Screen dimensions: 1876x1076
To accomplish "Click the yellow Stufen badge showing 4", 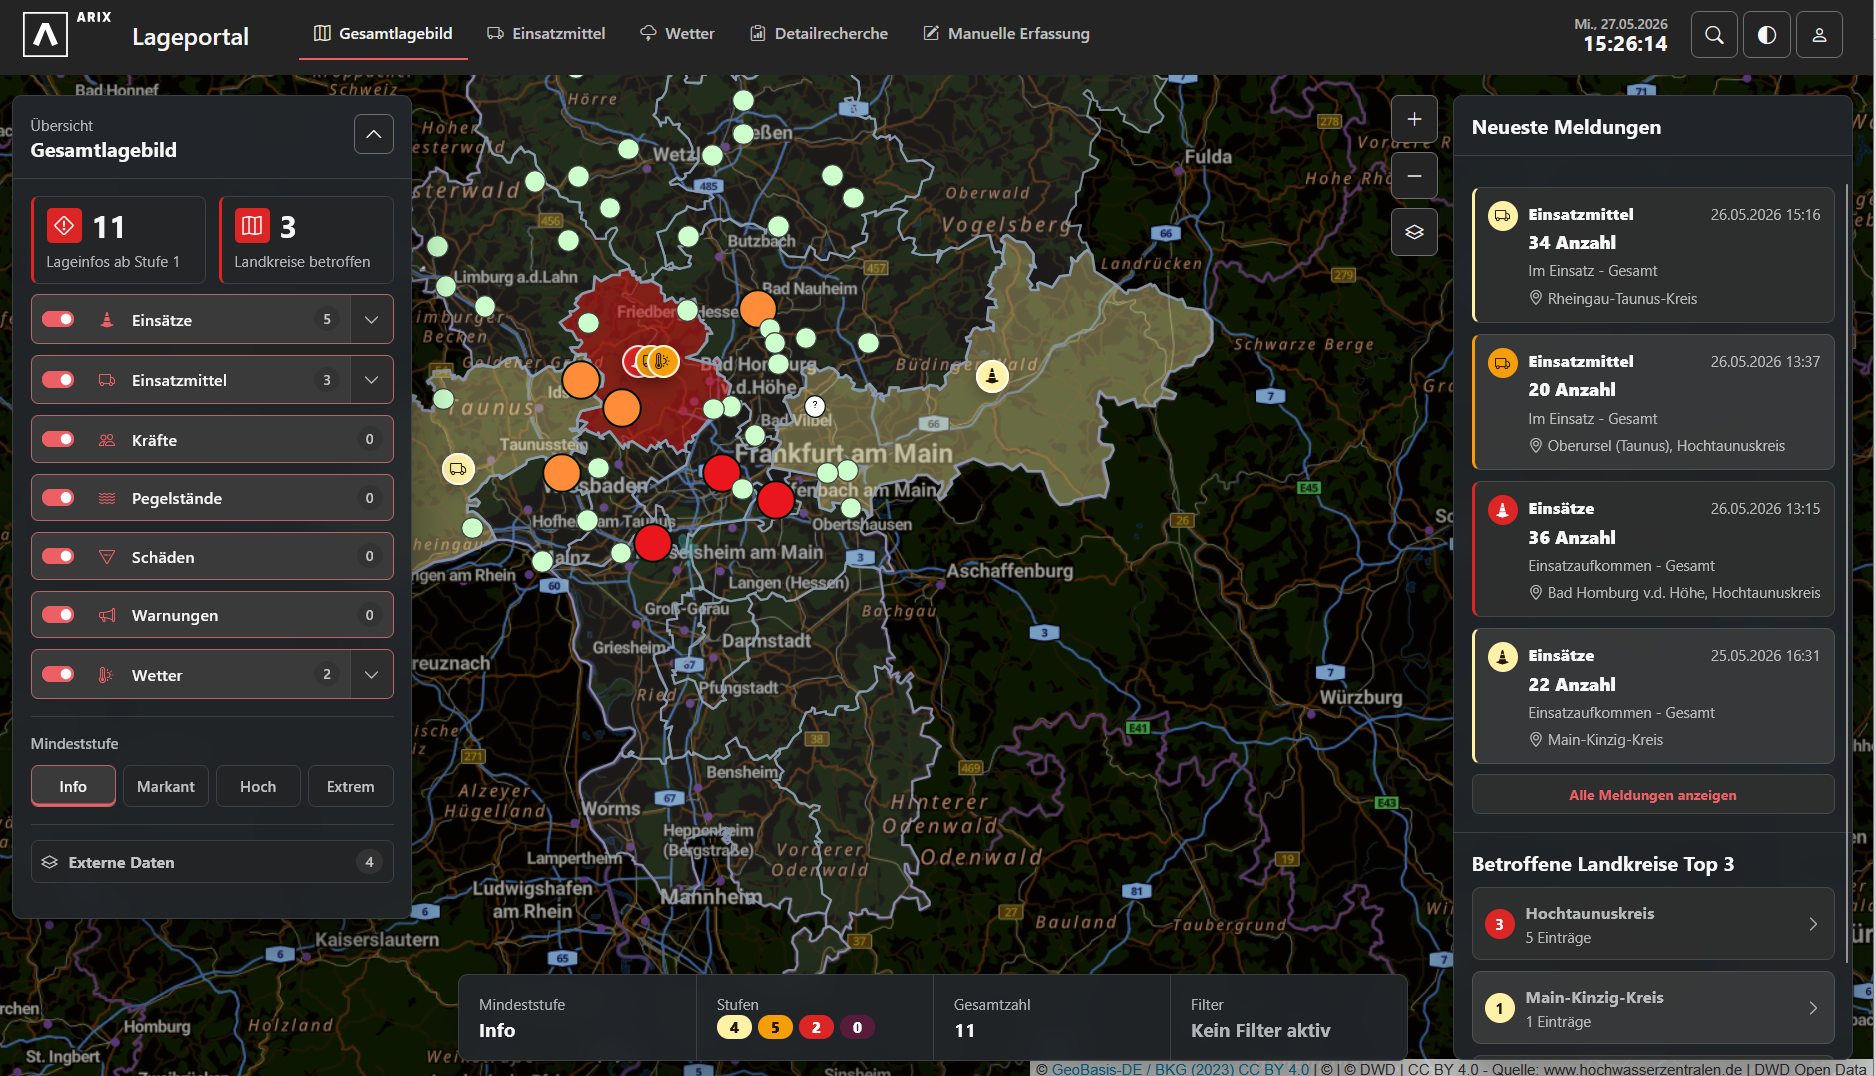I will 734,1028.
